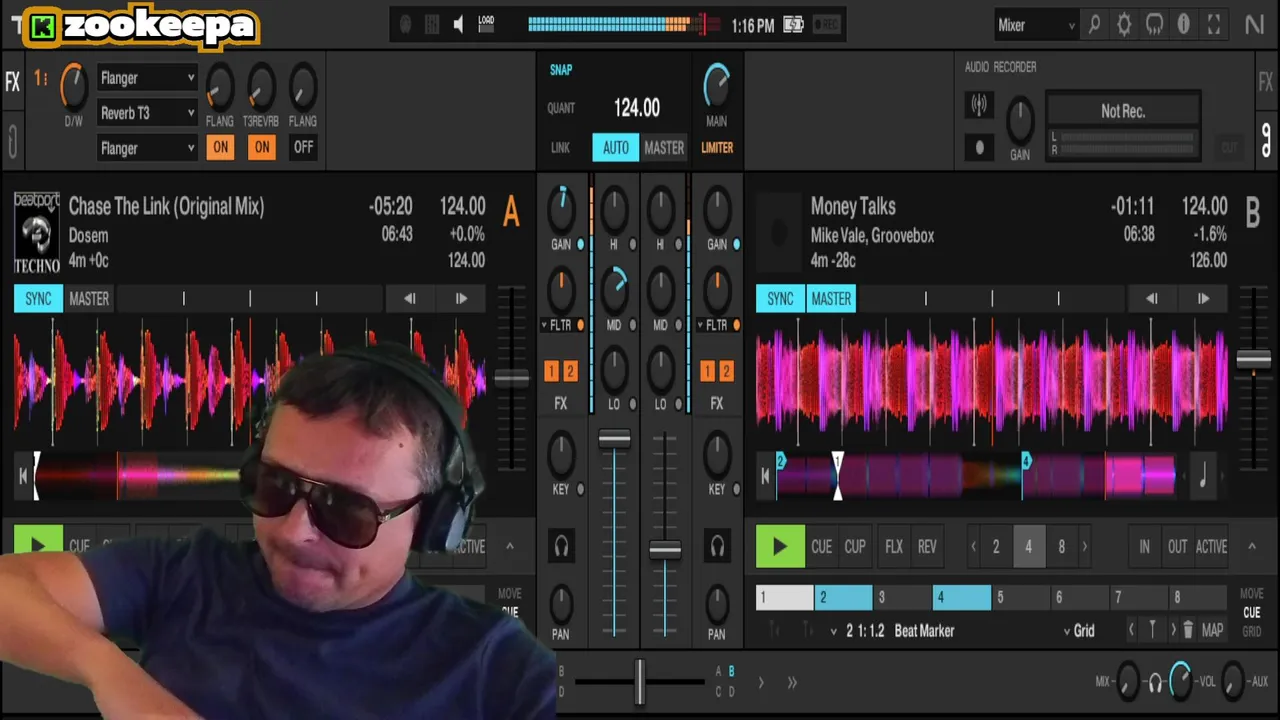1280x720 pixels.
Task: Click the crossfader handle
Action: (640, 681)
